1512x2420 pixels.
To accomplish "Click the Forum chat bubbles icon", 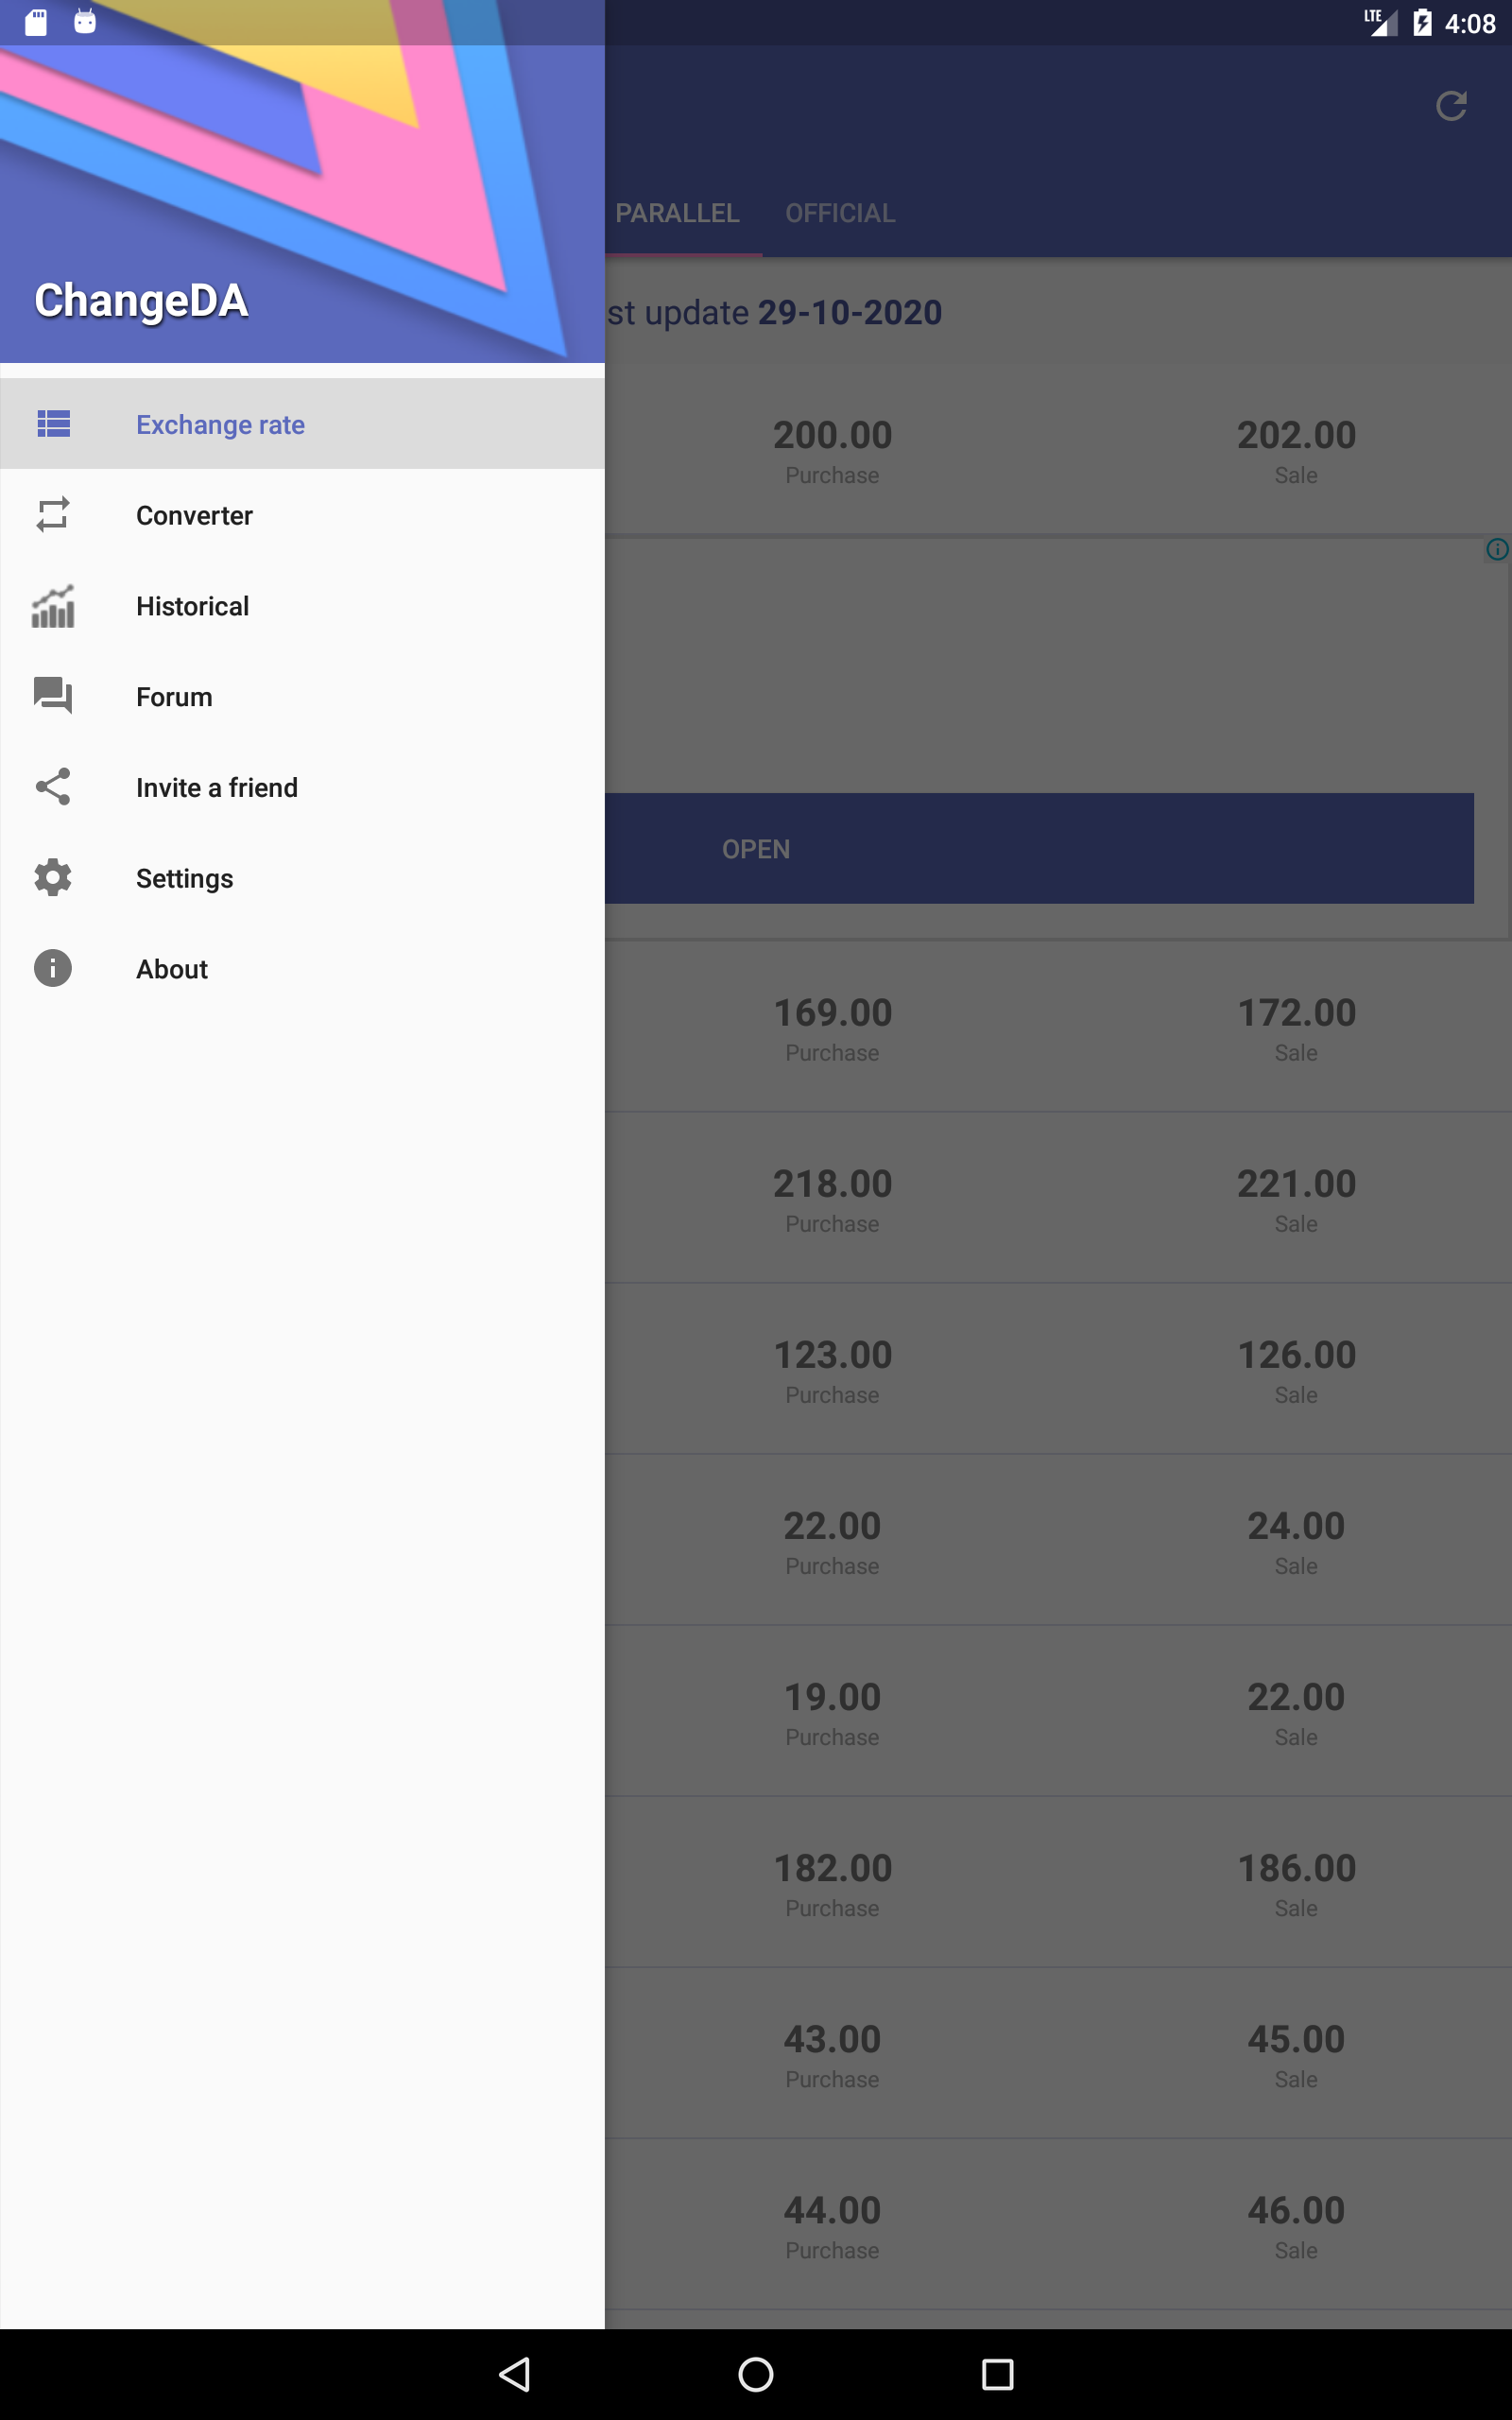I will coord(53,695).
